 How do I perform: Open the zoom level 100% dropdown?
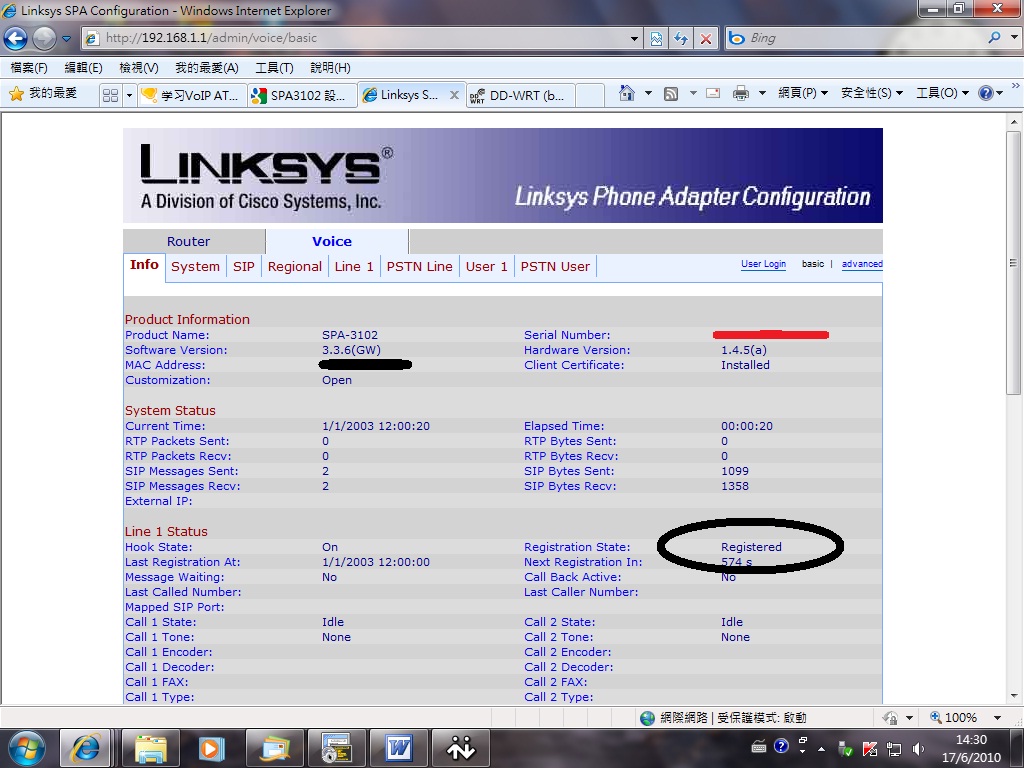pyautogui.click(x=997, y=718)
